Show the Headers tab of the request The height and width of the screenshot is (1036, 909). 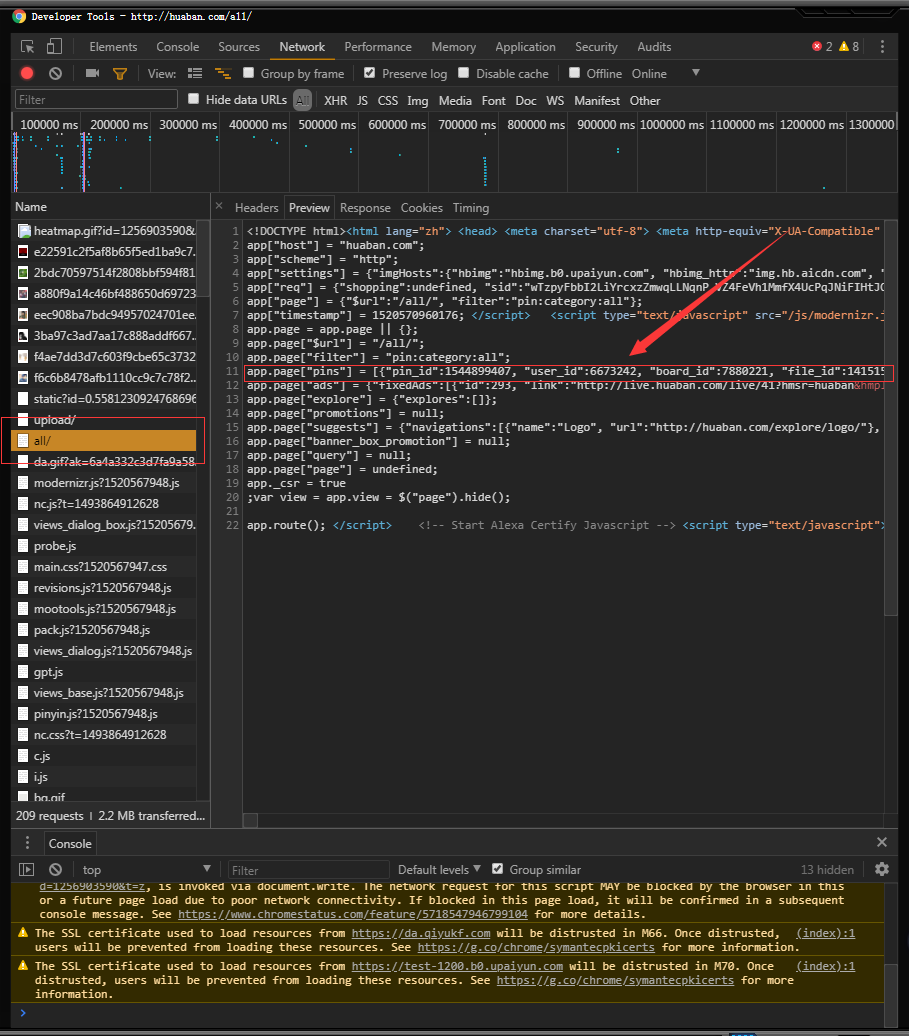tap(256, 207)
